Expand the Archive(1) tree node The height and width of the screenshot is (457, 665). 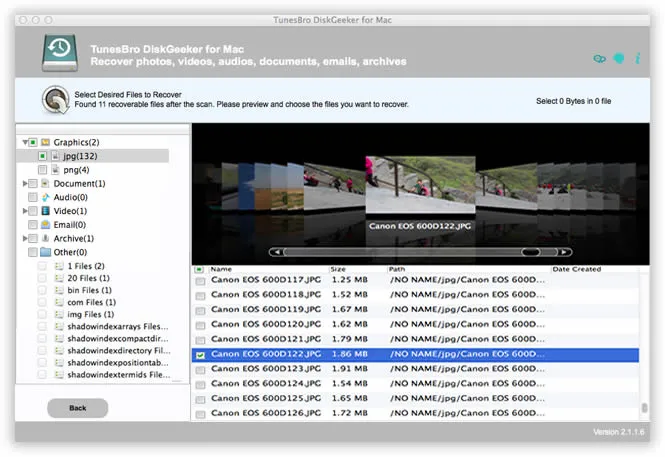24,239
